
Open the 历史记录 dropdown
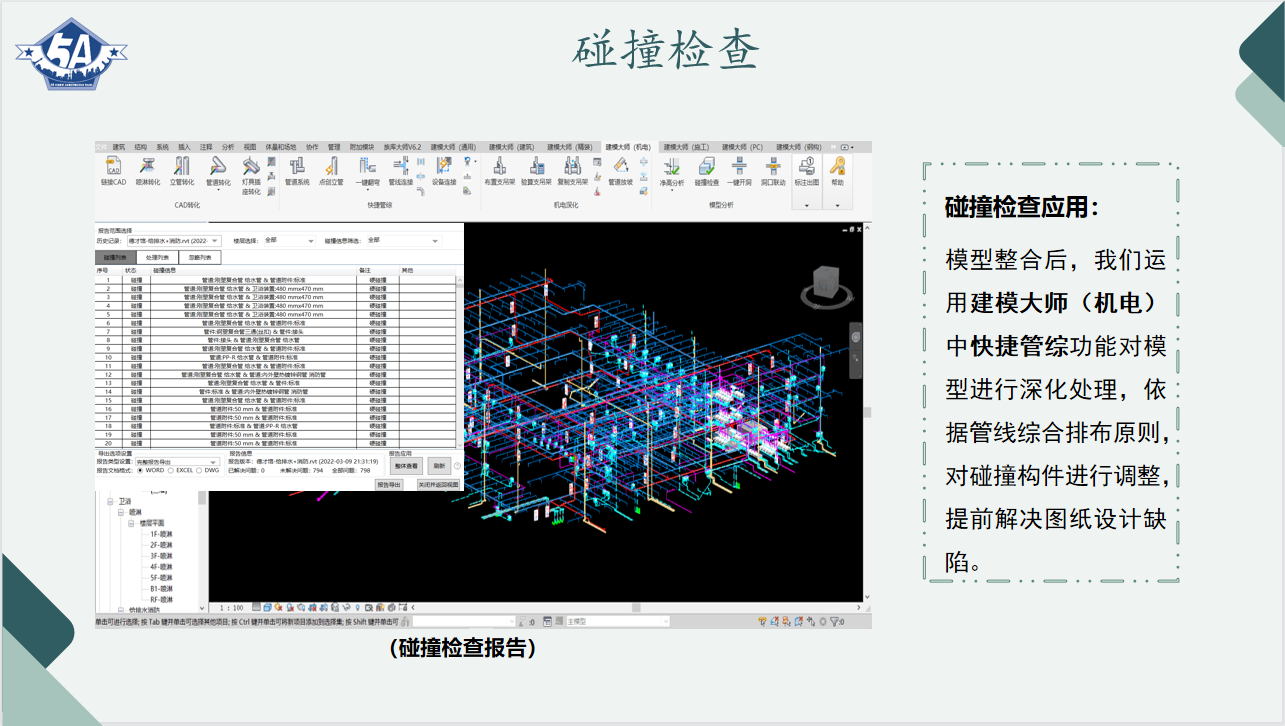[174, 240]
